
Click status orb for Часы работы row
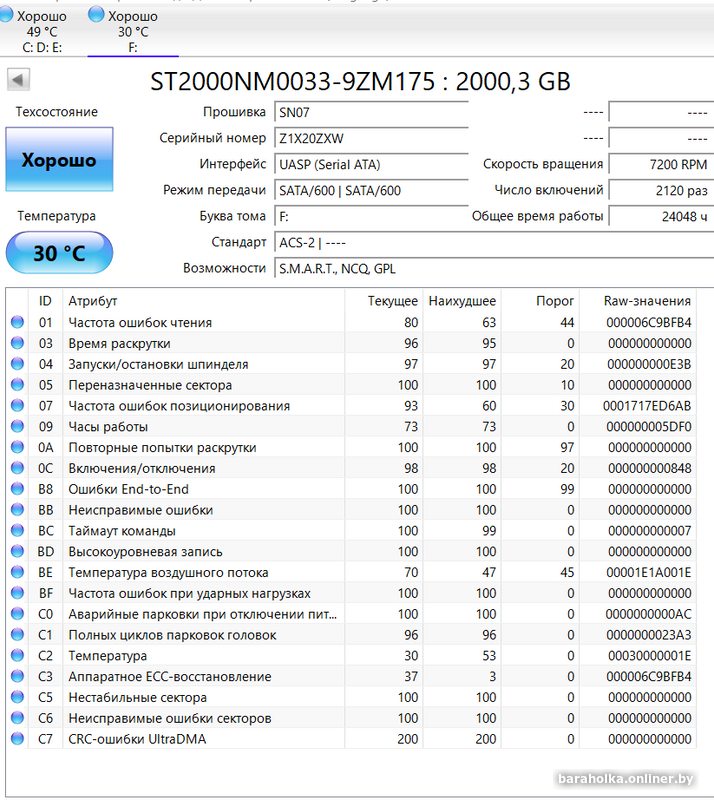coord(17,427)
